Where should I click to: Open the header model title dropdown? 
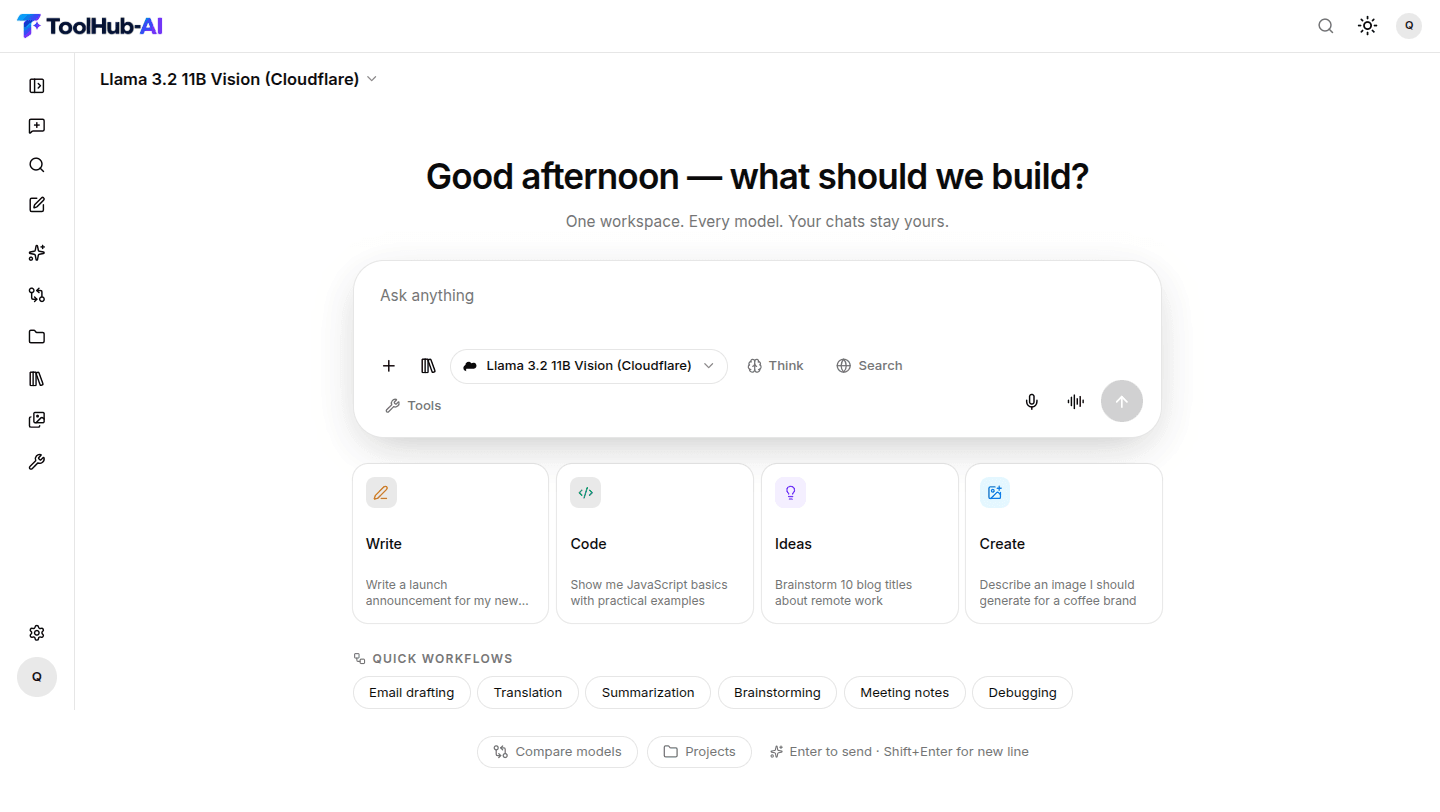[x=238, y=79]
